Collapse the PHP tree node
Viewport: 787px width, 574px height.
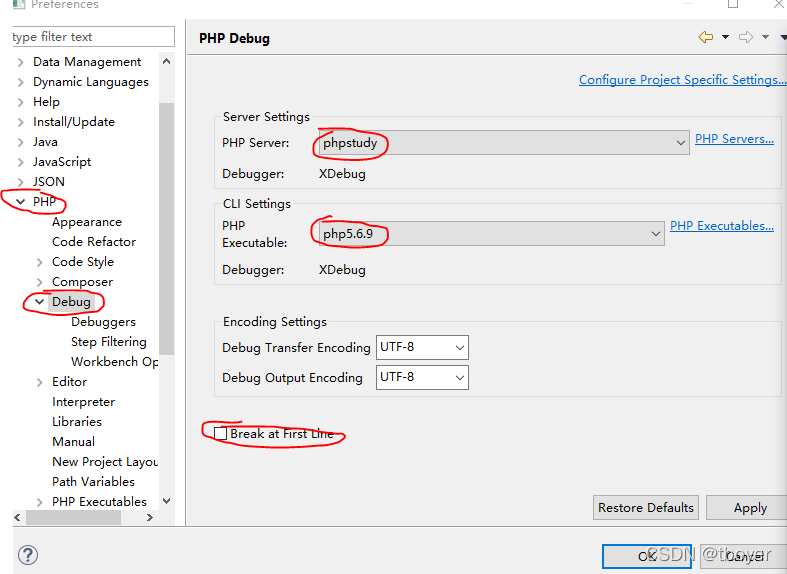click(20, 202)
